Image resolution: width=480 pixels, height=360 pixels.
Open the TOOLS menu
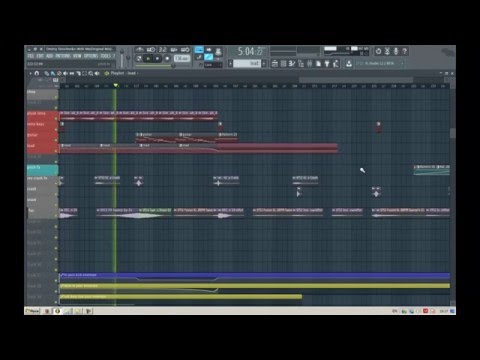pyautogui.click(x=106, y=56)
